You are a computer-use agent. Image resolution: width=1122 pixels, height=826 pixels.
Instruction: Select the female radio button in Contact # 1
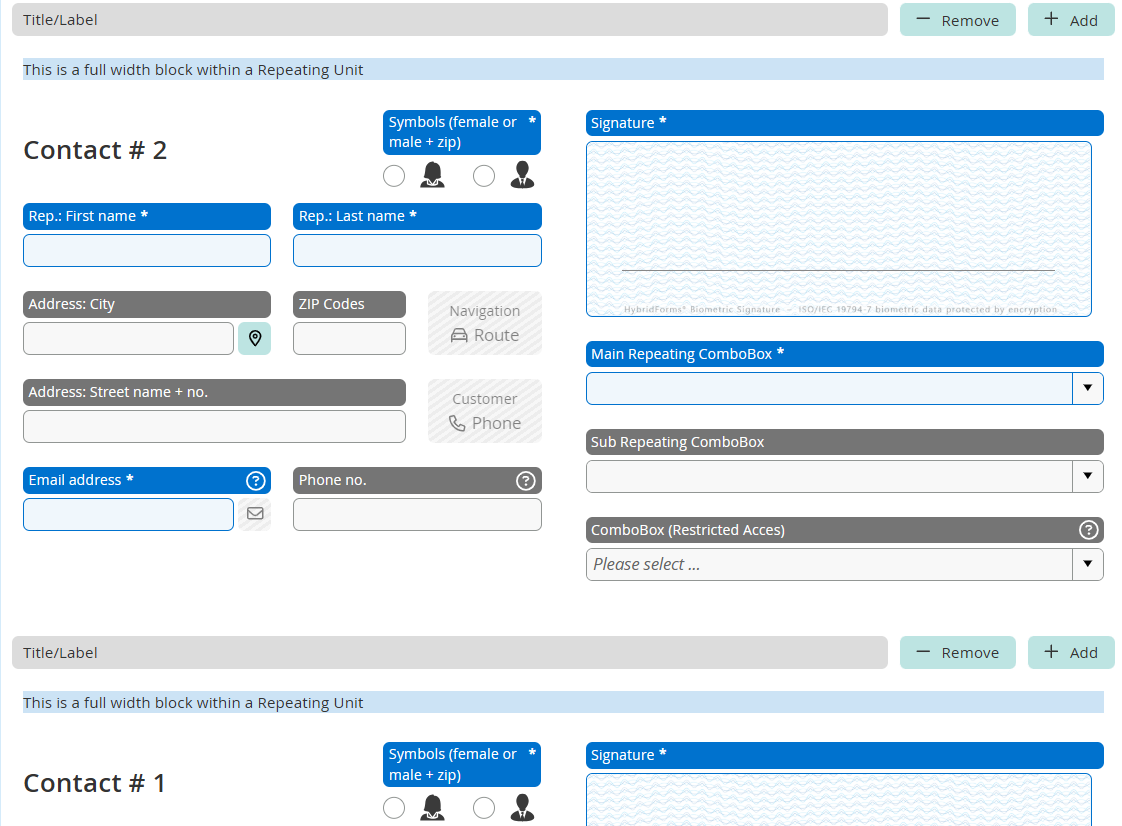pos(394,808)
